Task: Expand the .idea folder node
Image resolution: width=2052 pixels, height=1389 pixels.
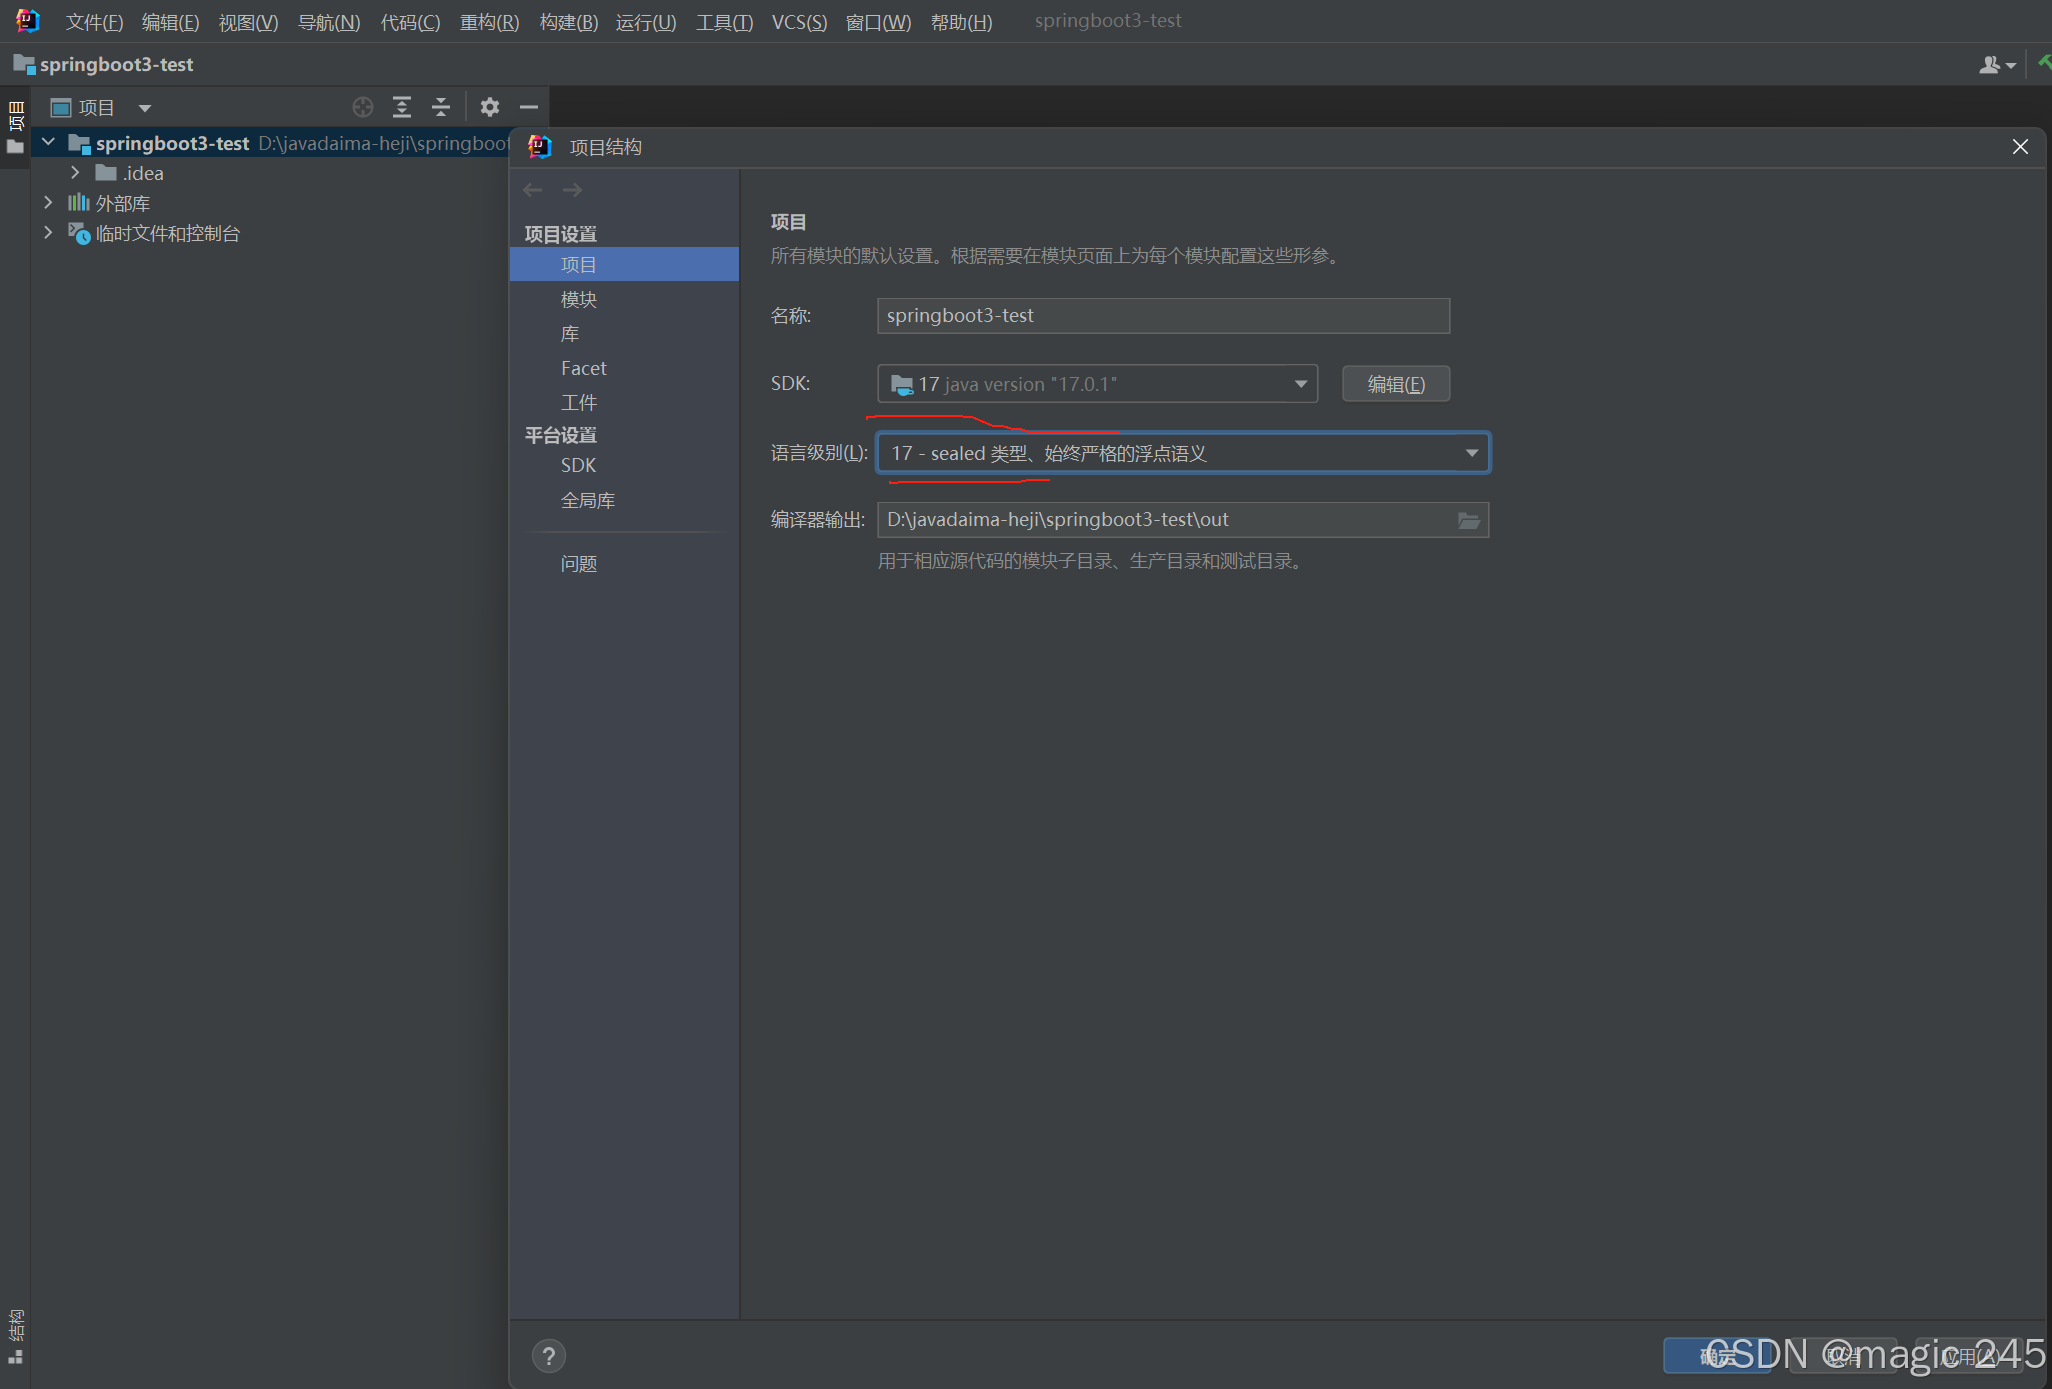Action: click(75, 173)
